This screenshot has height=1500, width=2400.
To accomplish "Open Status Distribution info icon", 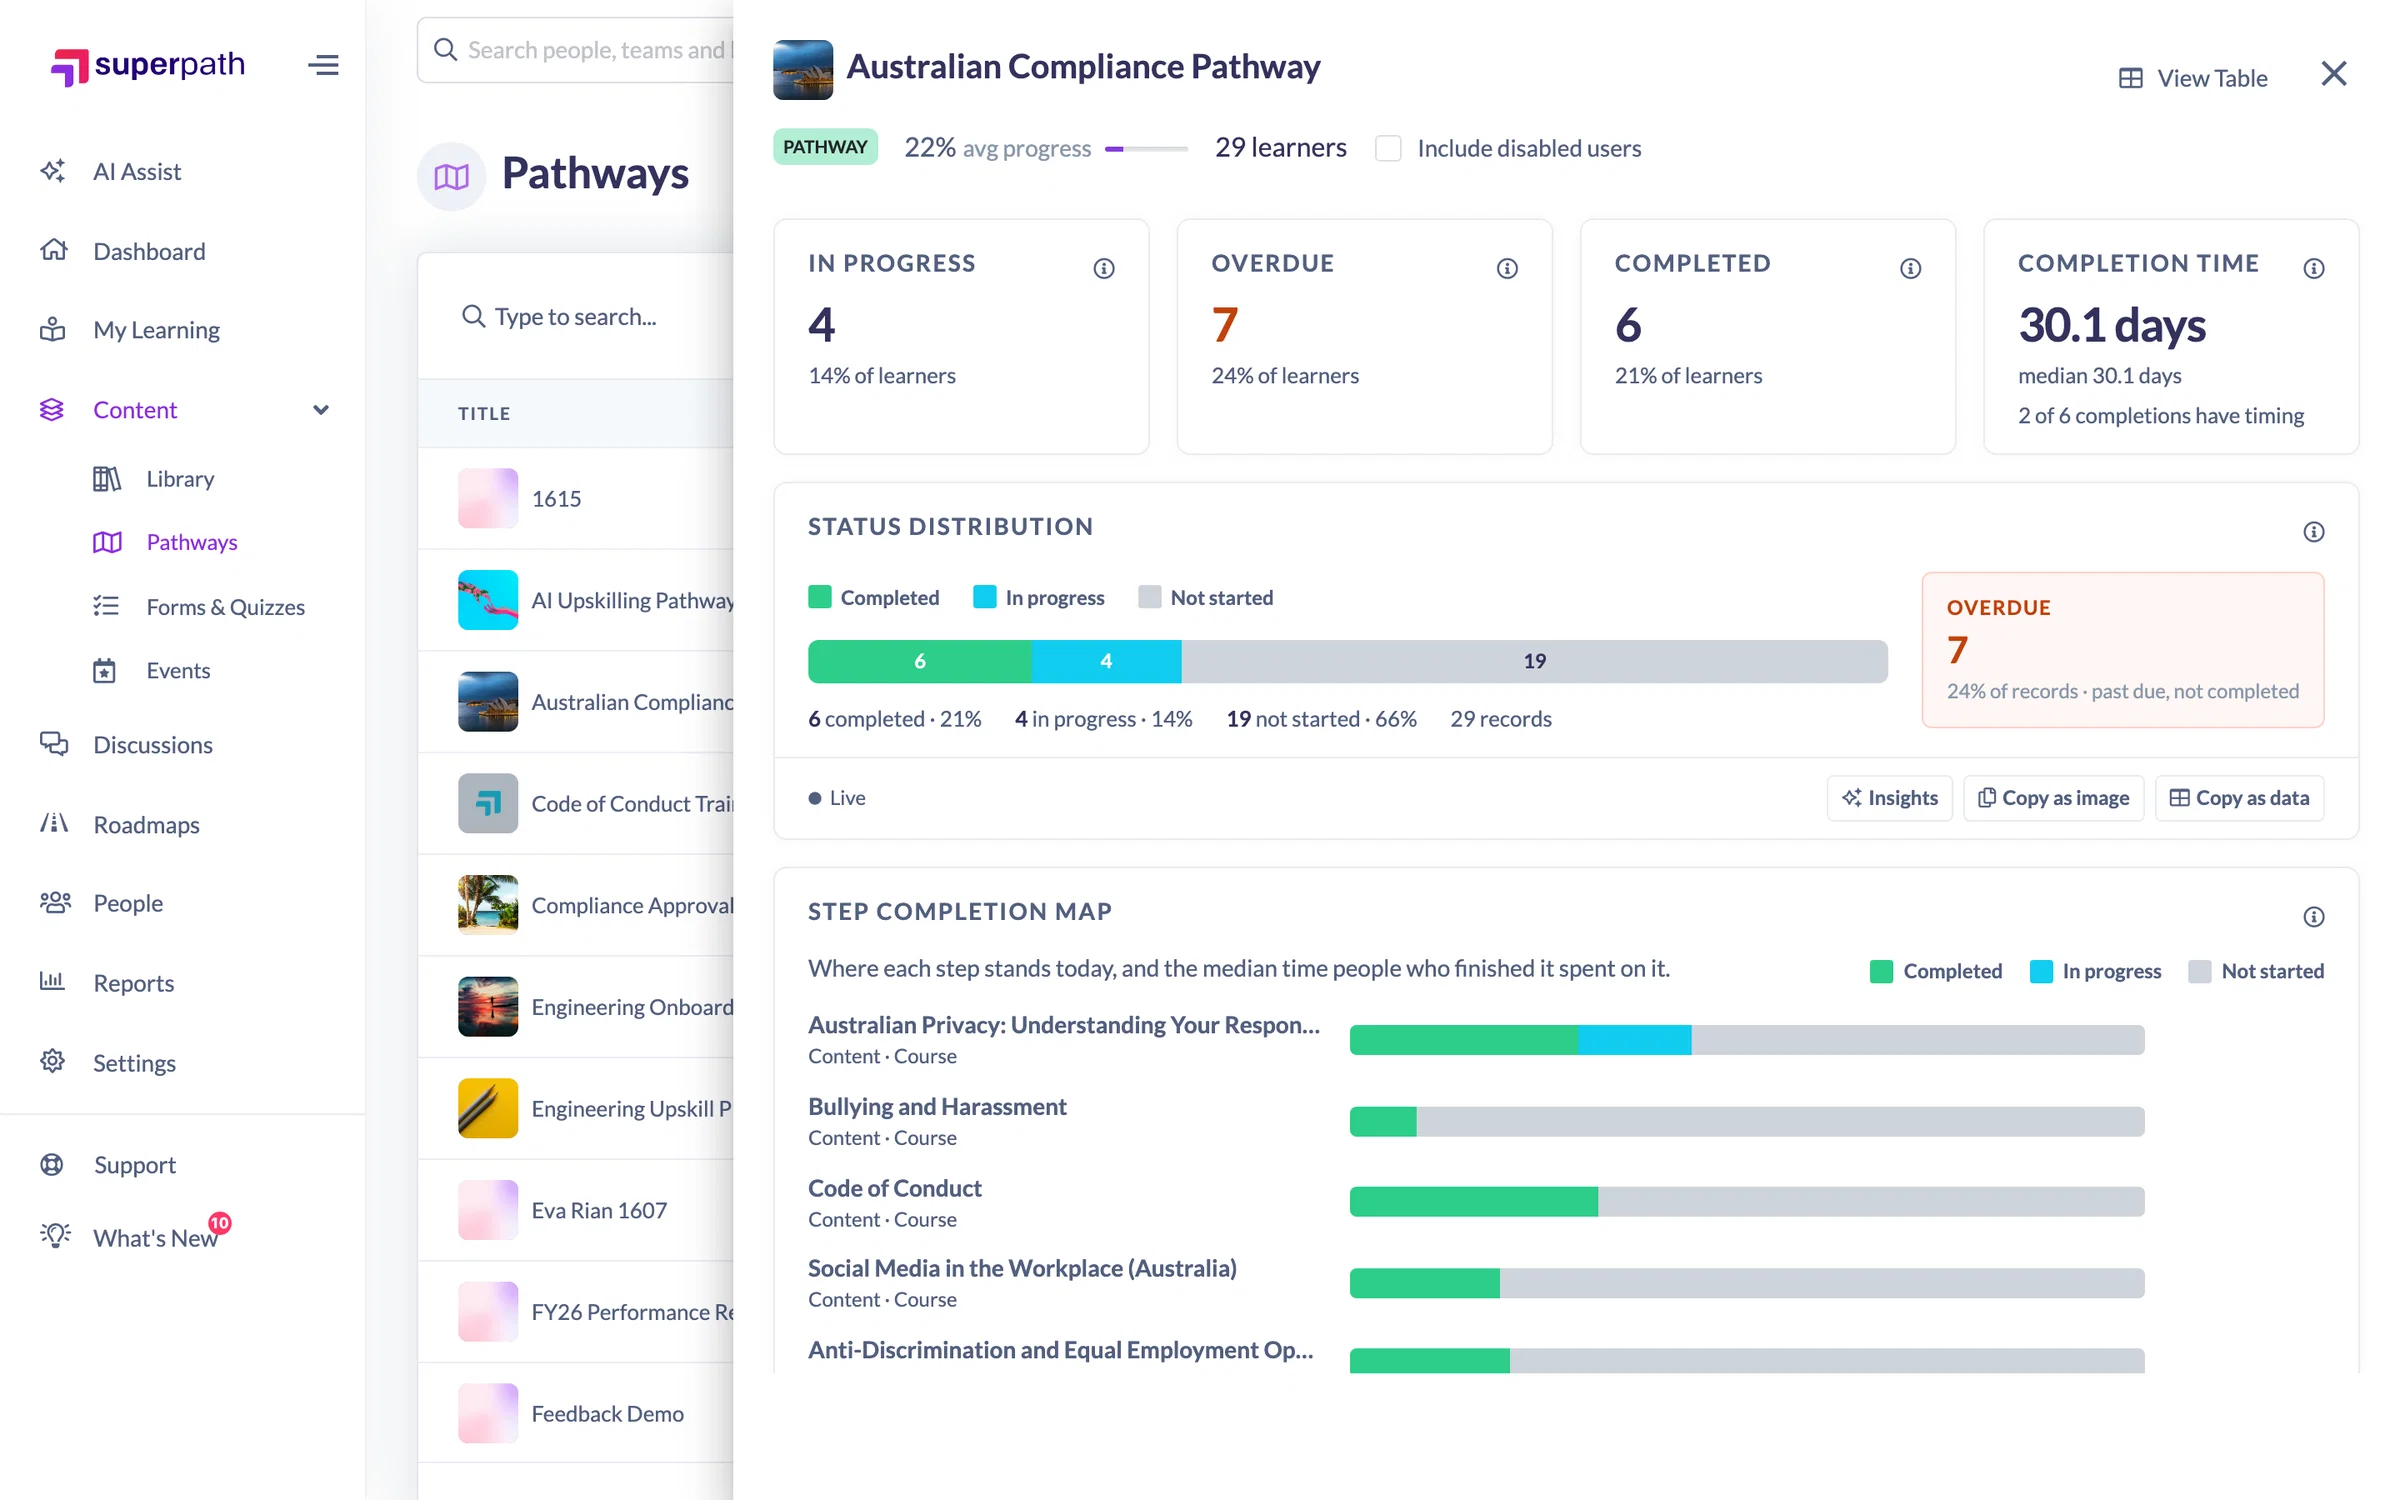I will coord(2314,532).
